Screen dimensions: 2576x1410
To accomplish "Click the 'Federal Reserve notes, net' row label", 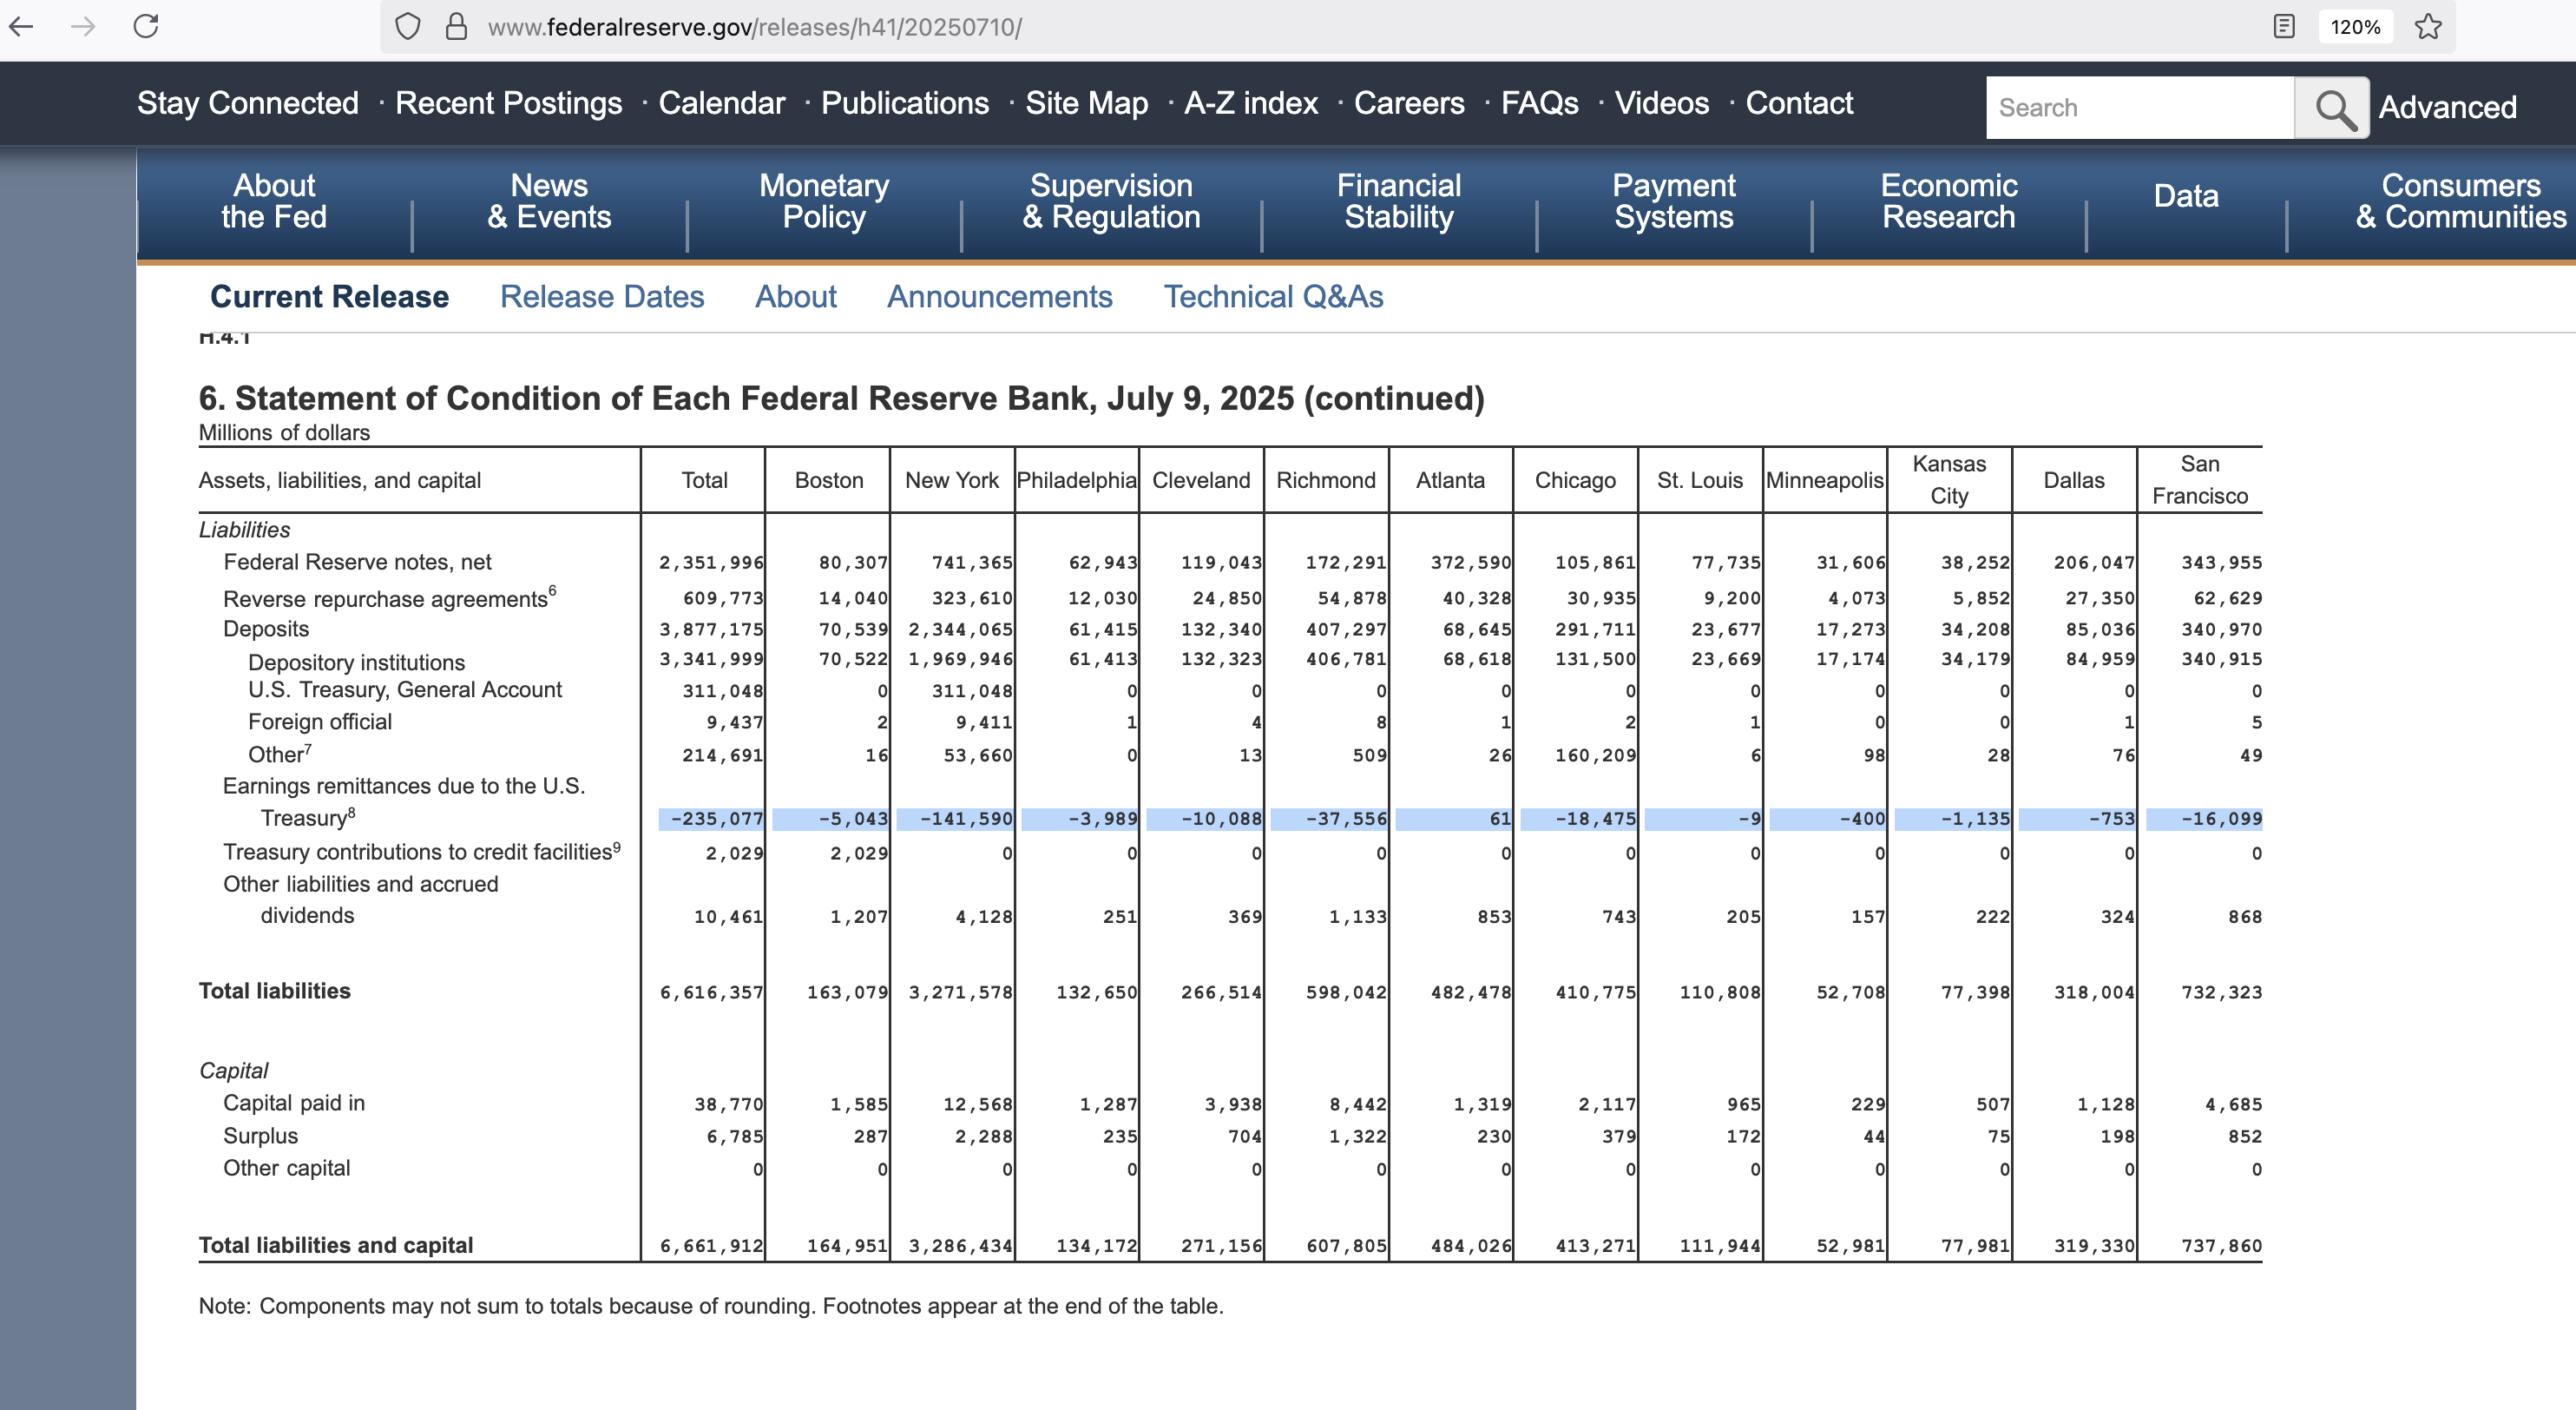I will pyautogui.click(x=357, y=562).
